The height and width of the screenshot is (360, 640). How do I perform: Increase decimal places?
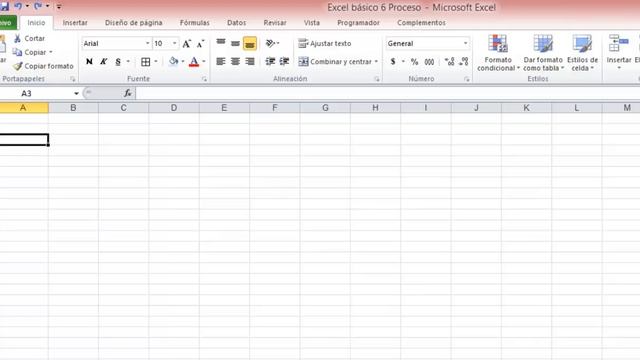pos(449,62)
